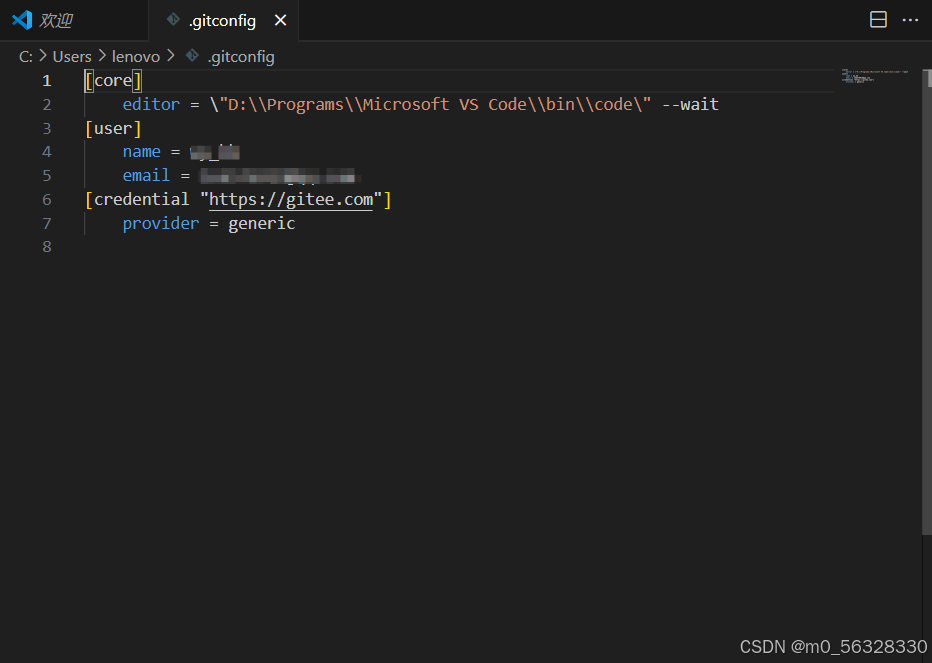Place cursor on "provider = generic"
Screen dimensions: 932x663
coord(208,223)
